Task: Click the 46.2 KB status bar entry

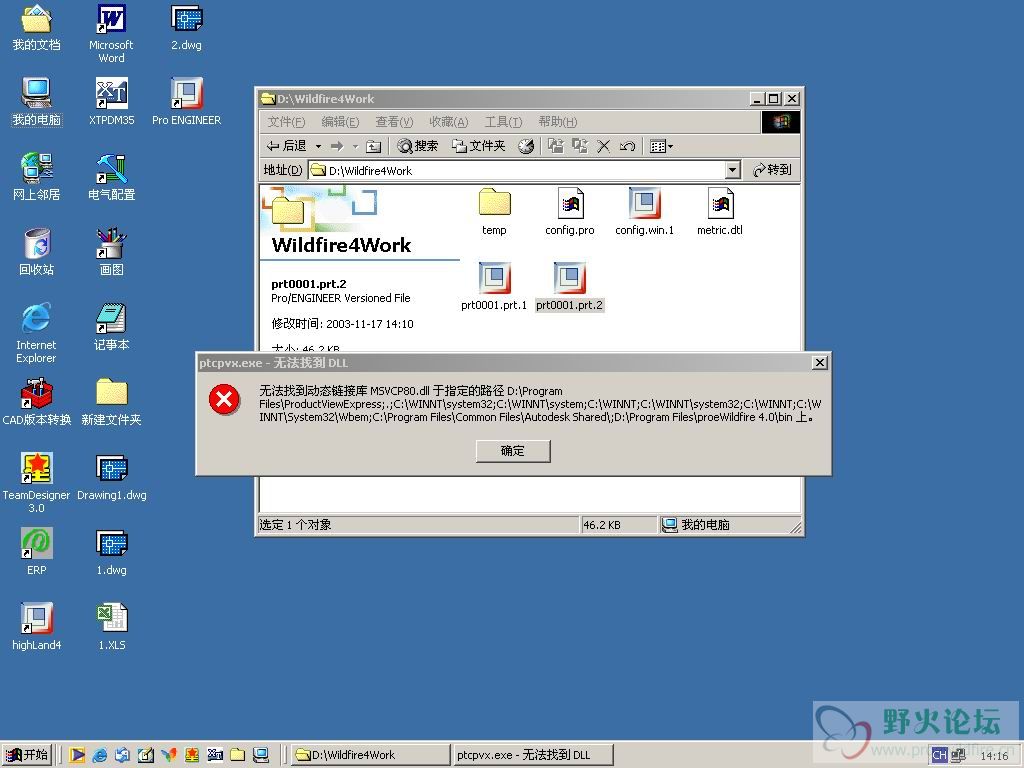Action: click(x=618, y=525)
